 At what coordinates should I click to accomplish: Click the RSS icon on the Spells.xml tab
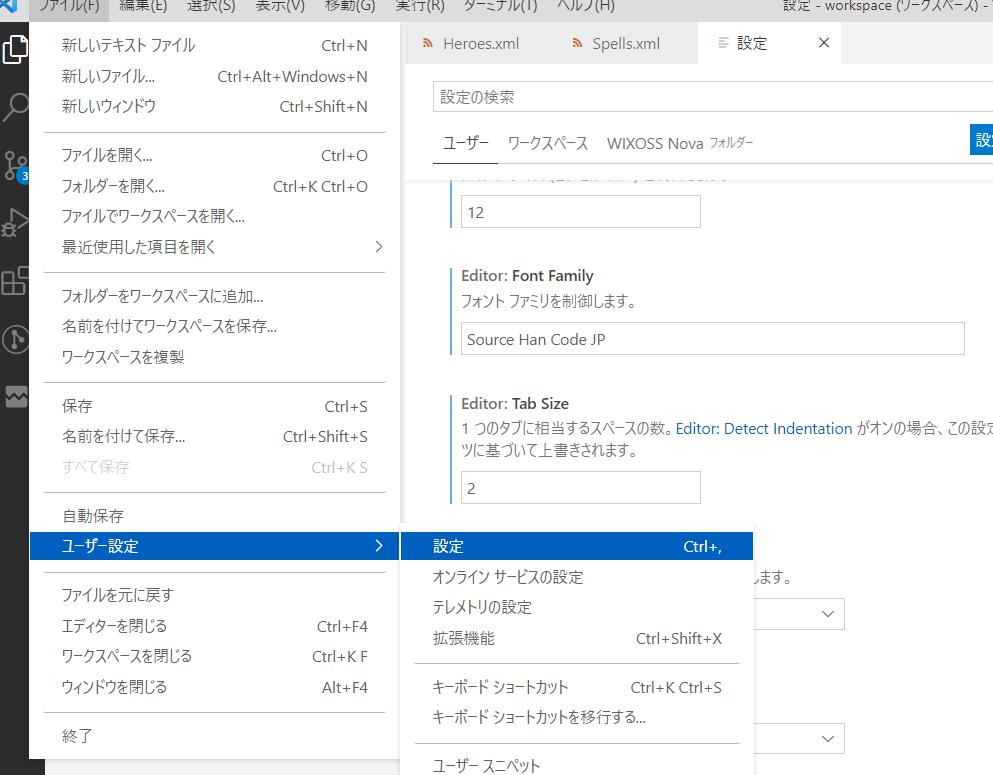tap(577, 43)
